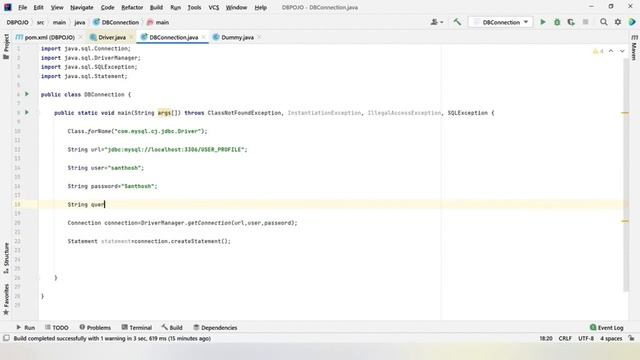Toggle tool window bars icon in status bar
Screen dimensions: 640x360
6,338
